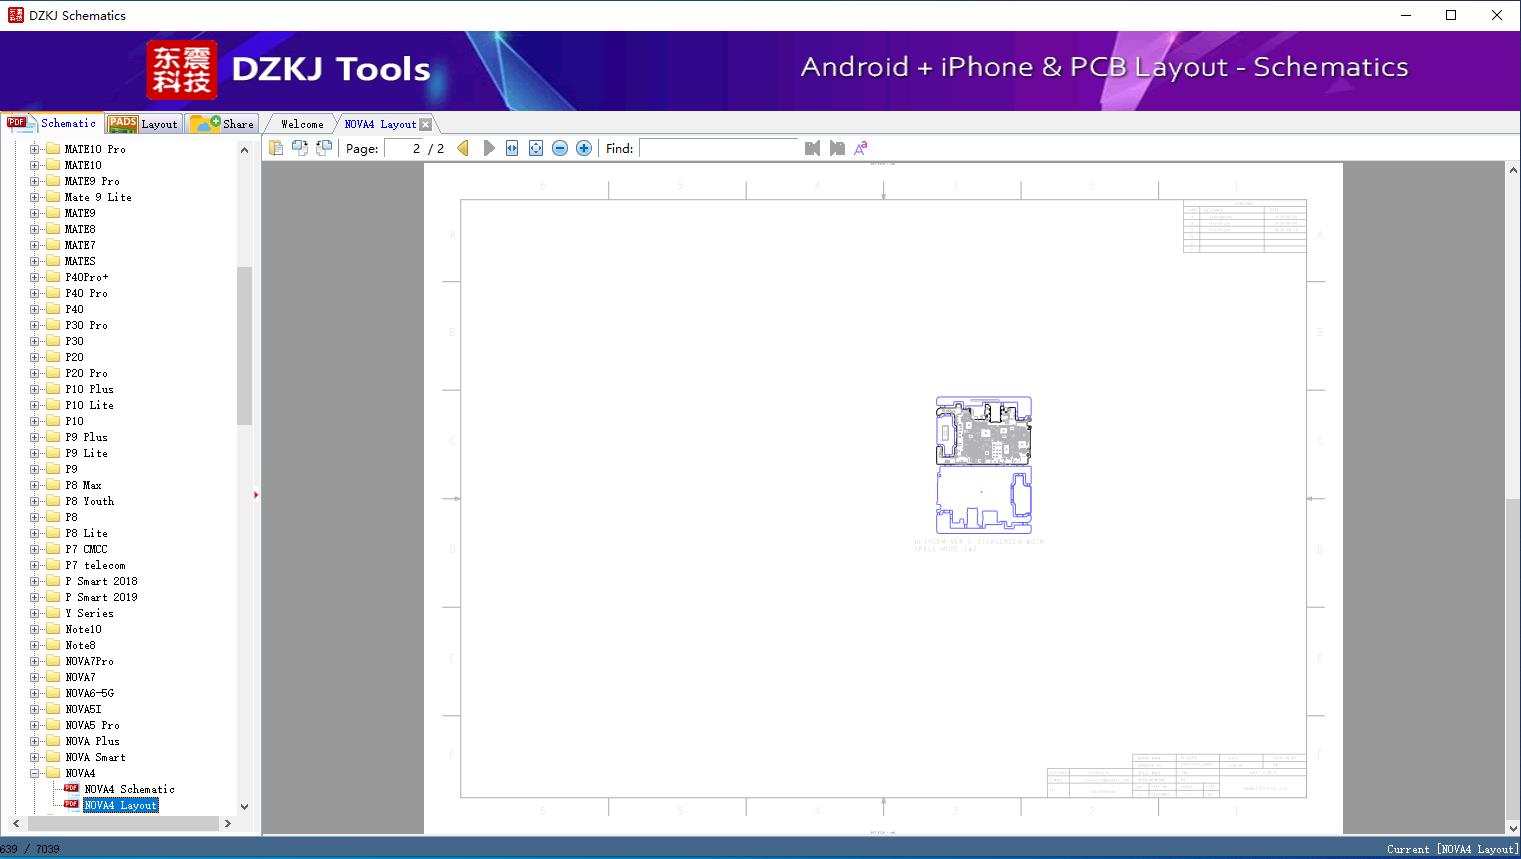The width and height of the screenshot is (1521, 859).
Task: Select the P8 Youth folder
Action: coord(89,501)
